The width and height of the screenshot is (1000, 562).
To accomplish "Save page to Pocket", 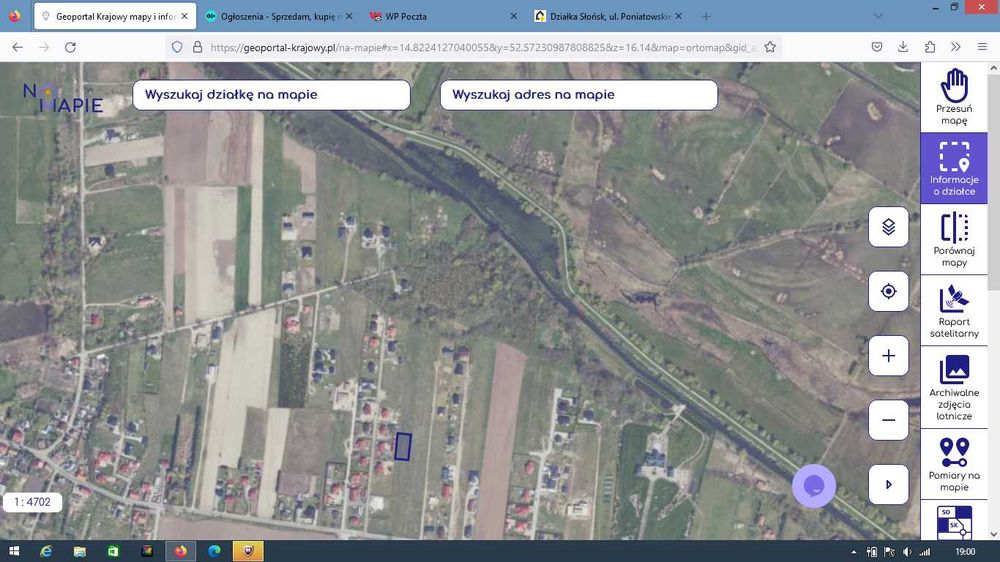I will pos(877,47).
